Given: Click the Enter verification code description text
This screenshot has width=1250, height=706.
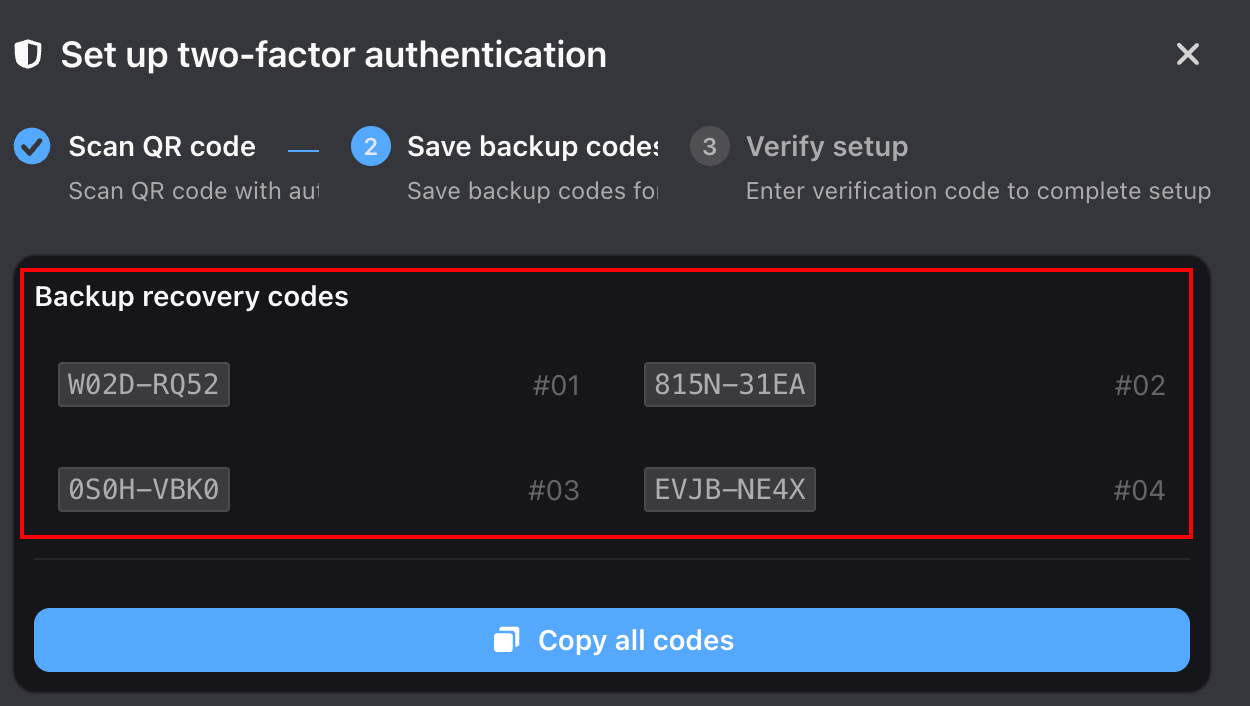Looking at the screenshot, I should pos(978,191).
